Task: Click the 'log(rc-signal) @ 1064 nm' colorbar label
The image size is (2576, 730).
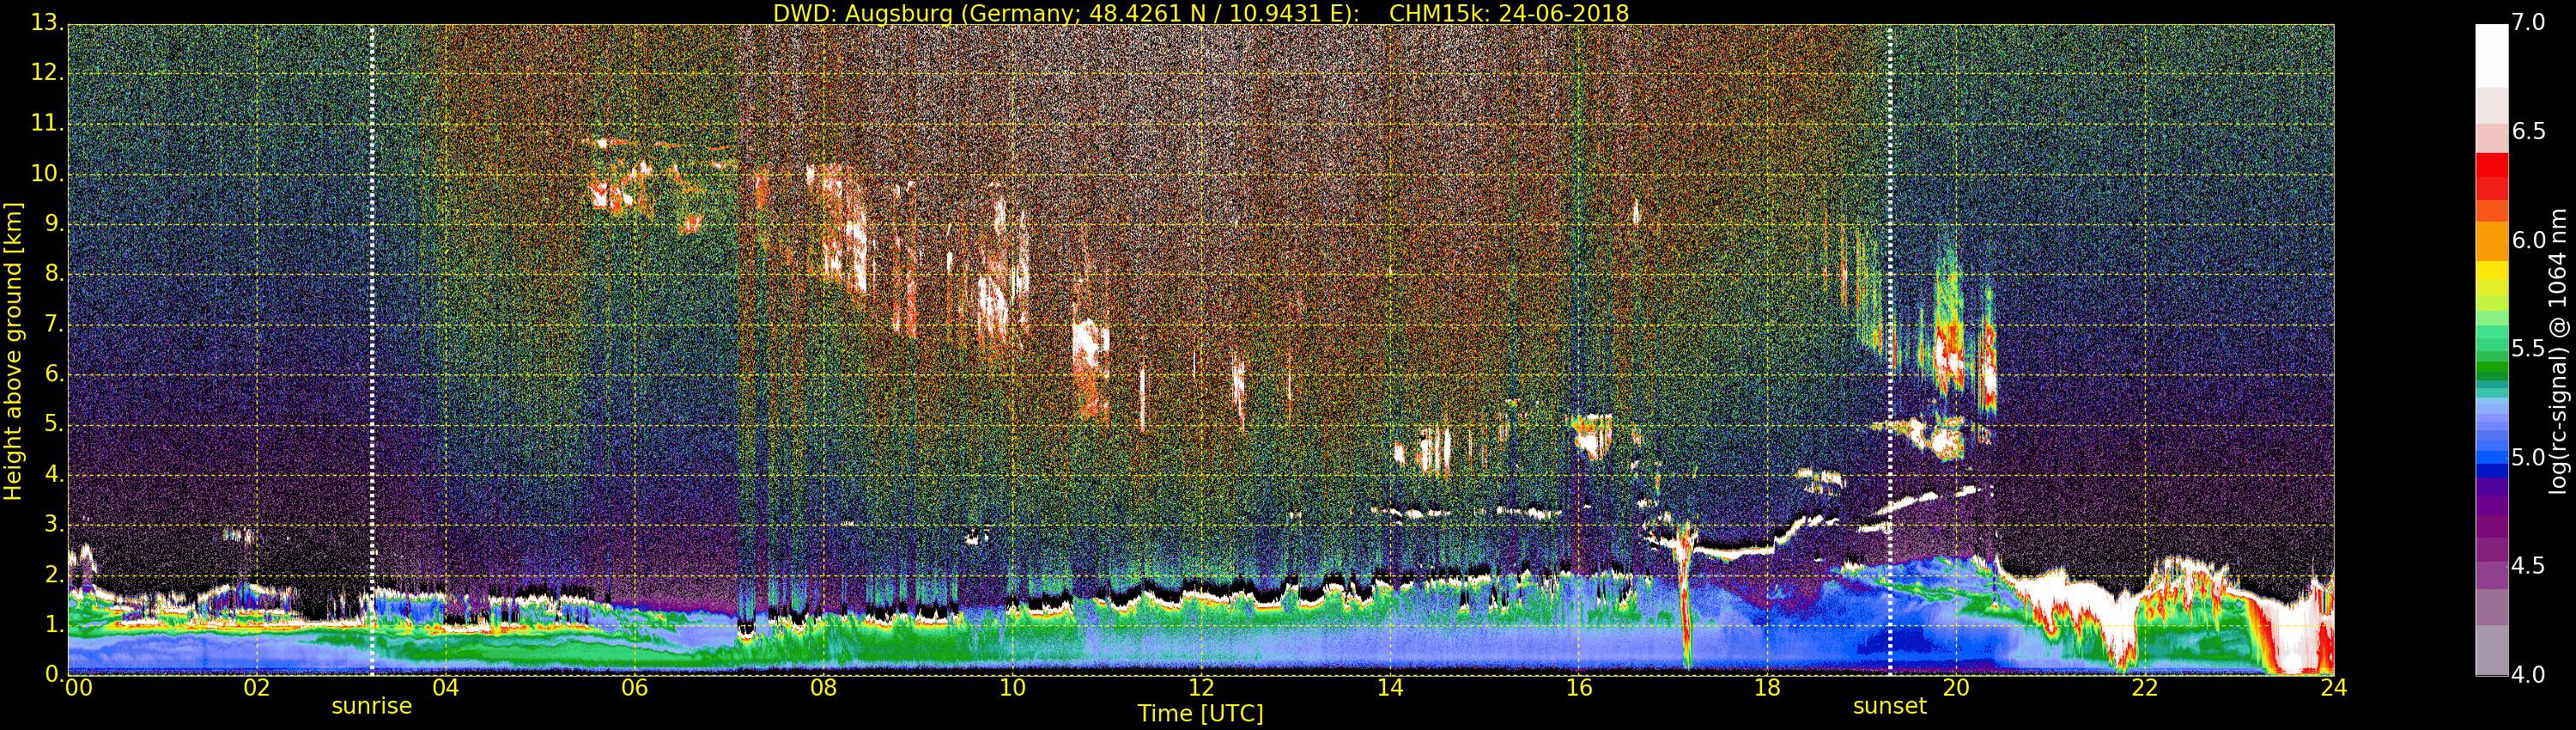Action: [2558, 351]
